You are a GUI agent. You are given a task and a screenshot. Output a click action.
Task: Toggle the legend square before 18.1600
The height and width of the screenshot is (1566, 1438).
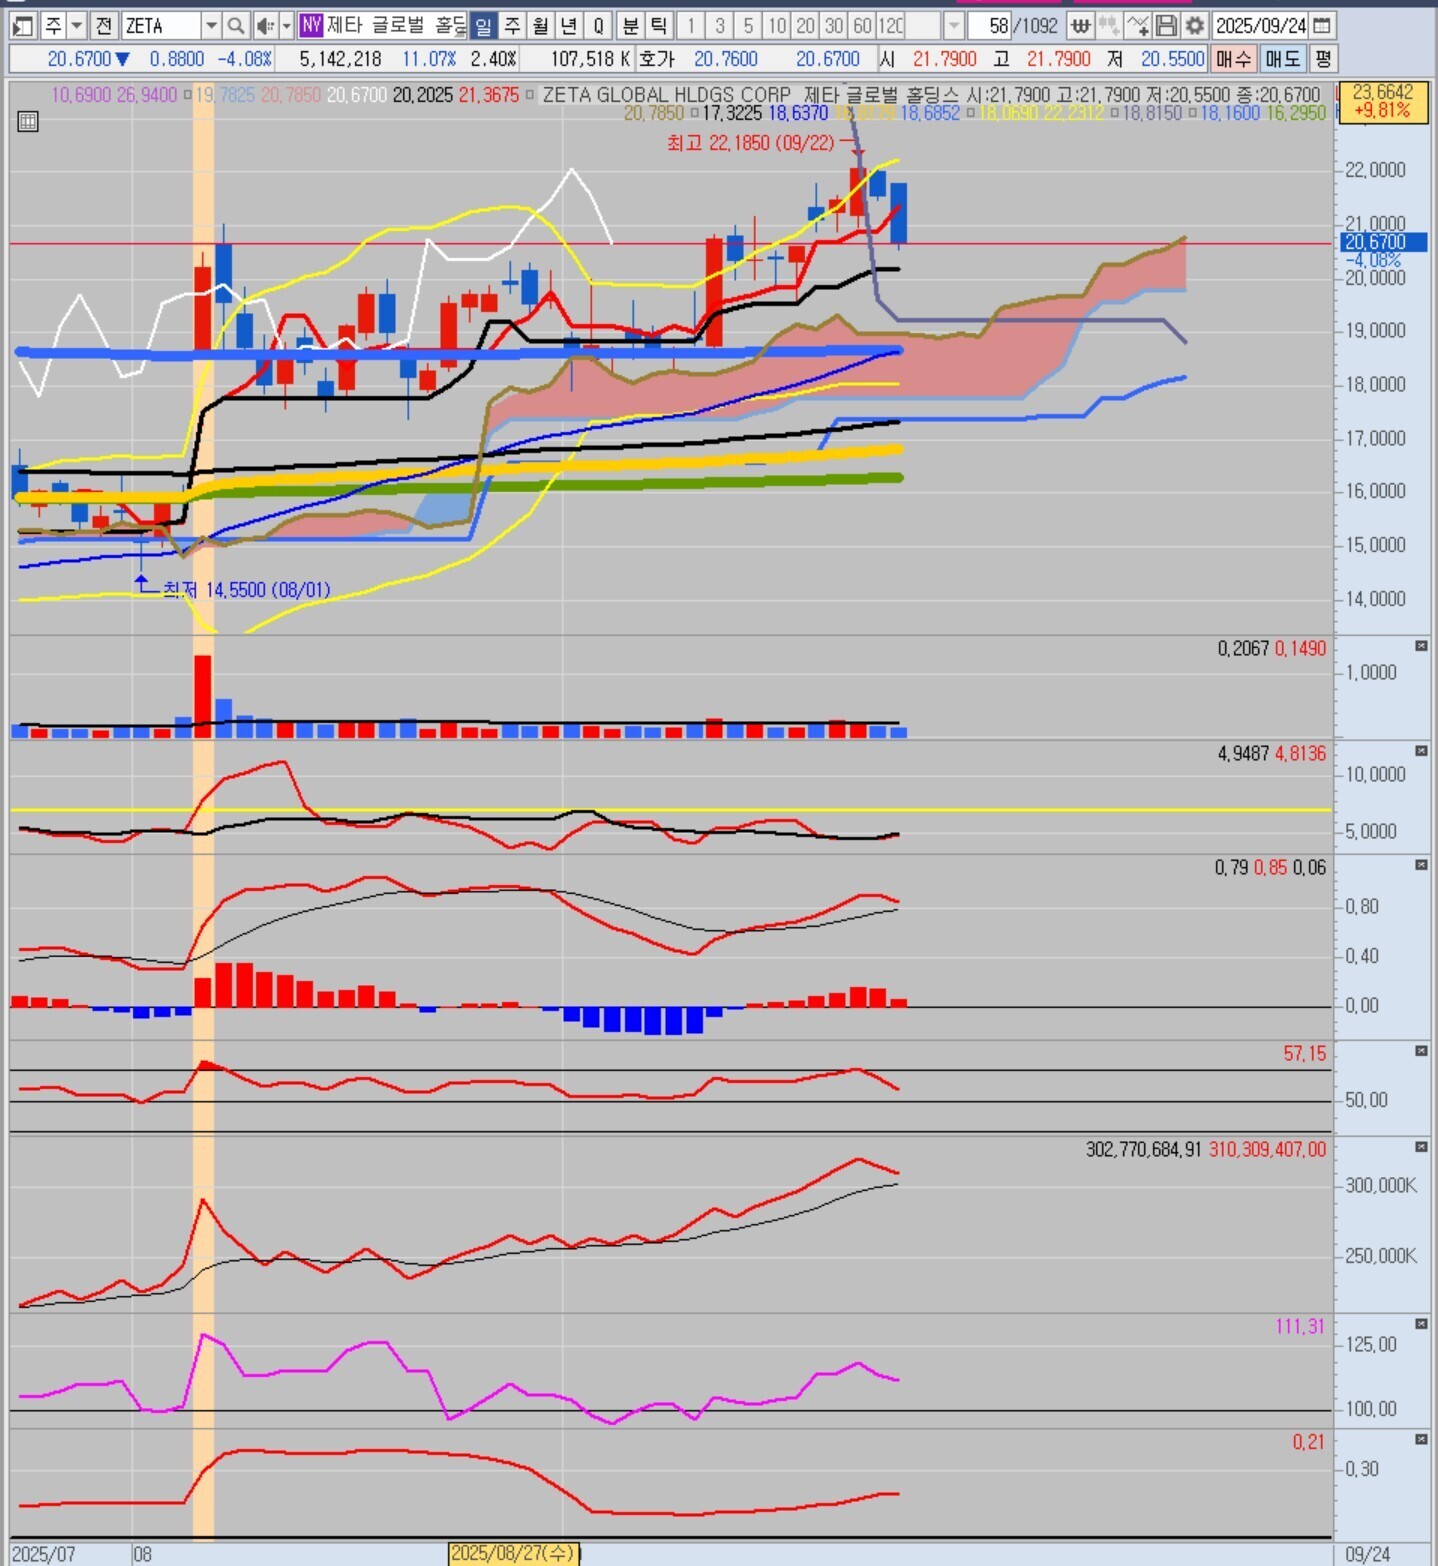click(1193, 113)
